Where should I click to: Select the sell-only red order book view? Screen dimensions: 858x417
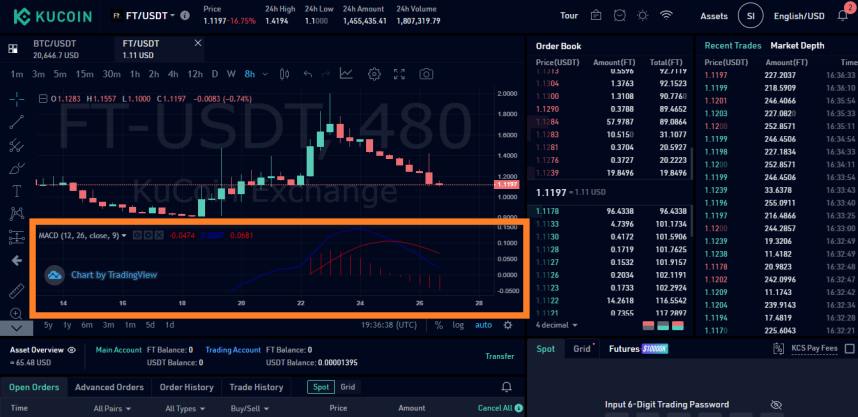point(648,326)
